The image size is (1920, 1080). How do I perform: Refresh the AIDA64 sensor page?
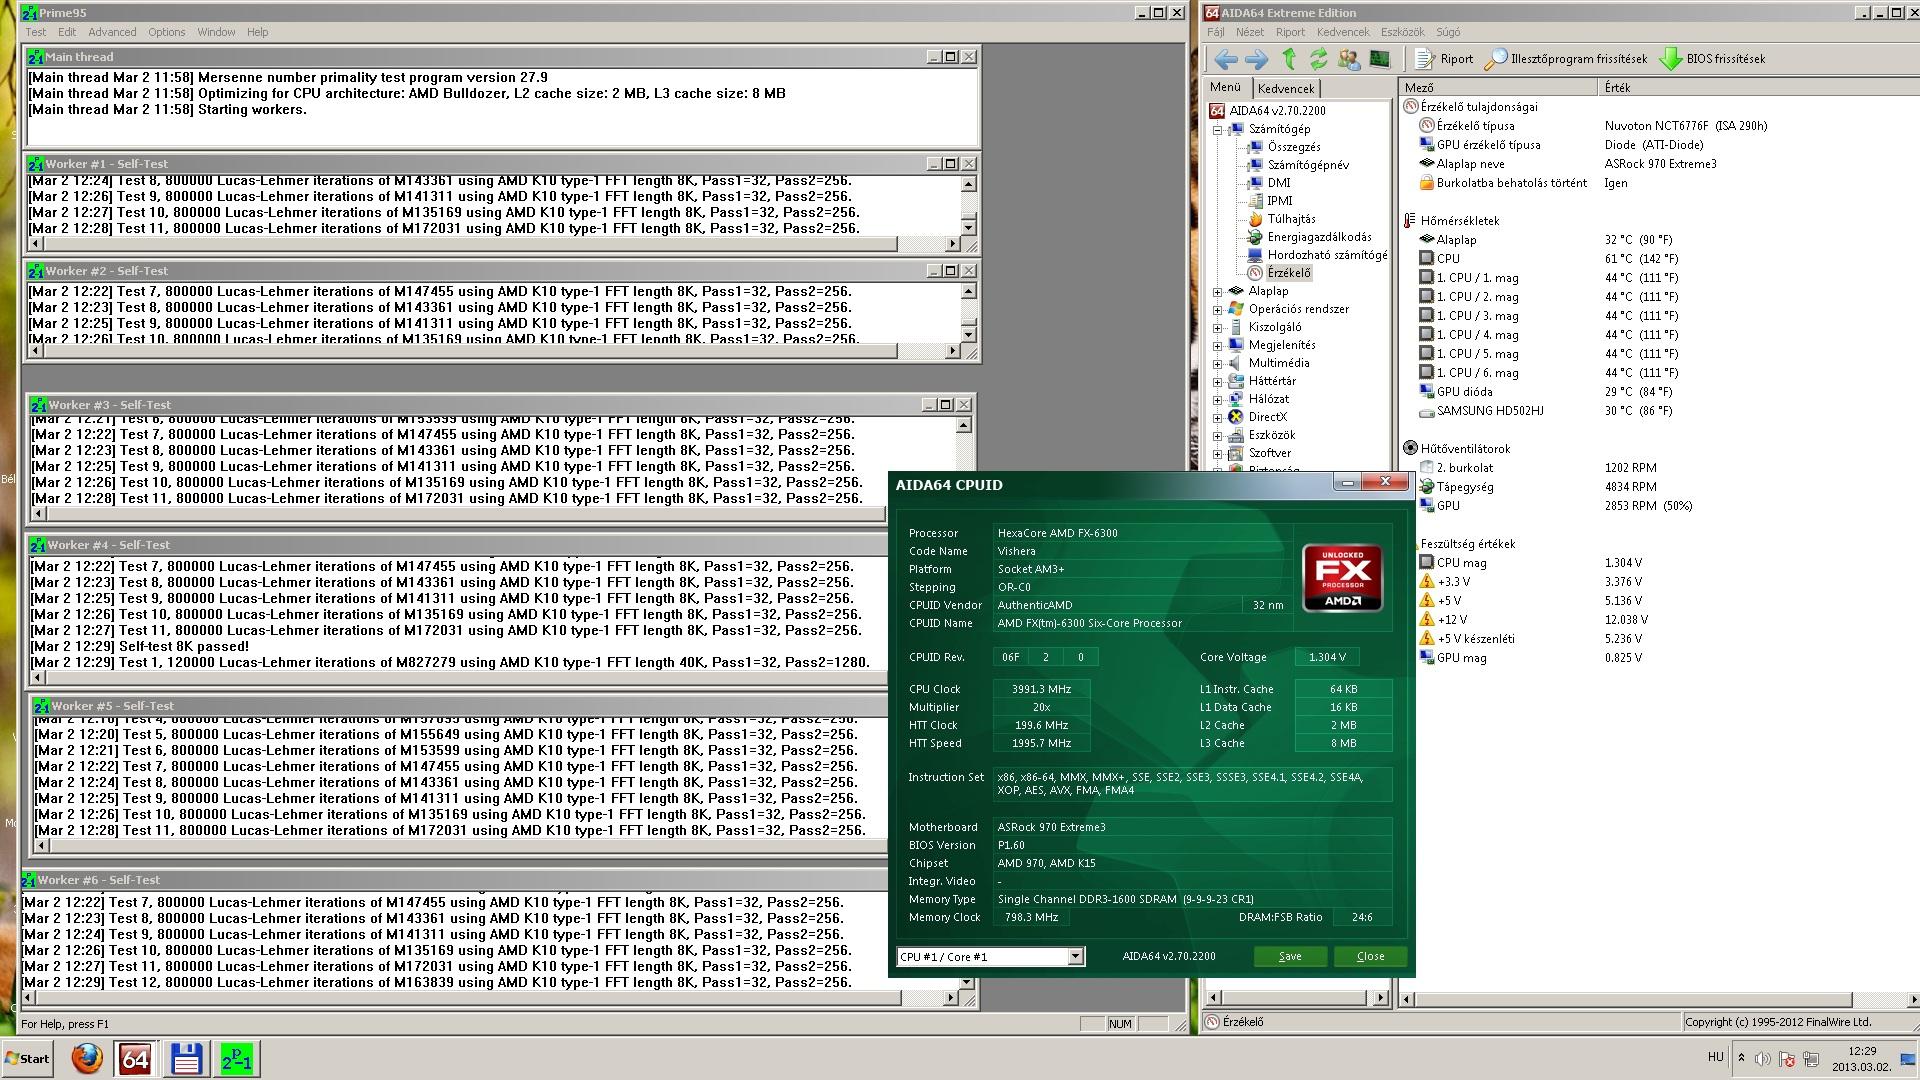pyautogui.click(x=1318, y=59)
